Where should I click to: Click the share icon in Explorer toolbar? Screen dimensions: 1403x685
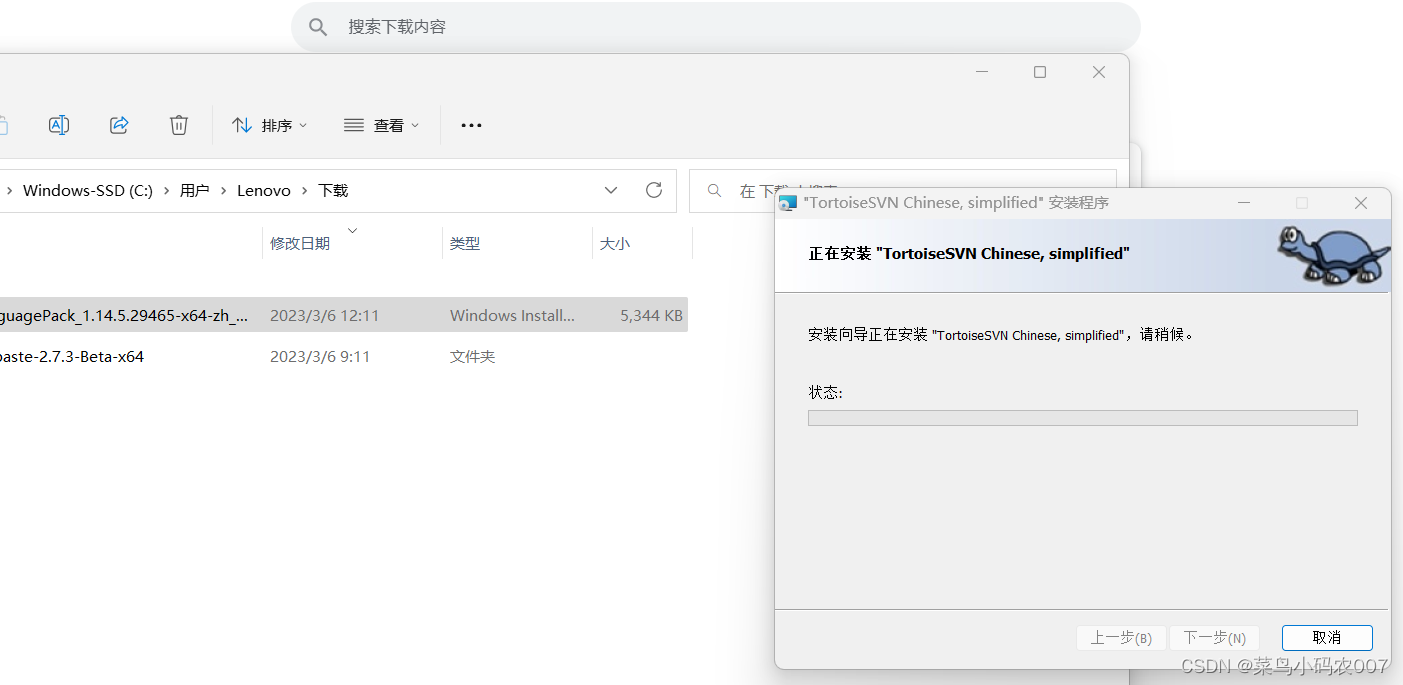click(119, 125)
